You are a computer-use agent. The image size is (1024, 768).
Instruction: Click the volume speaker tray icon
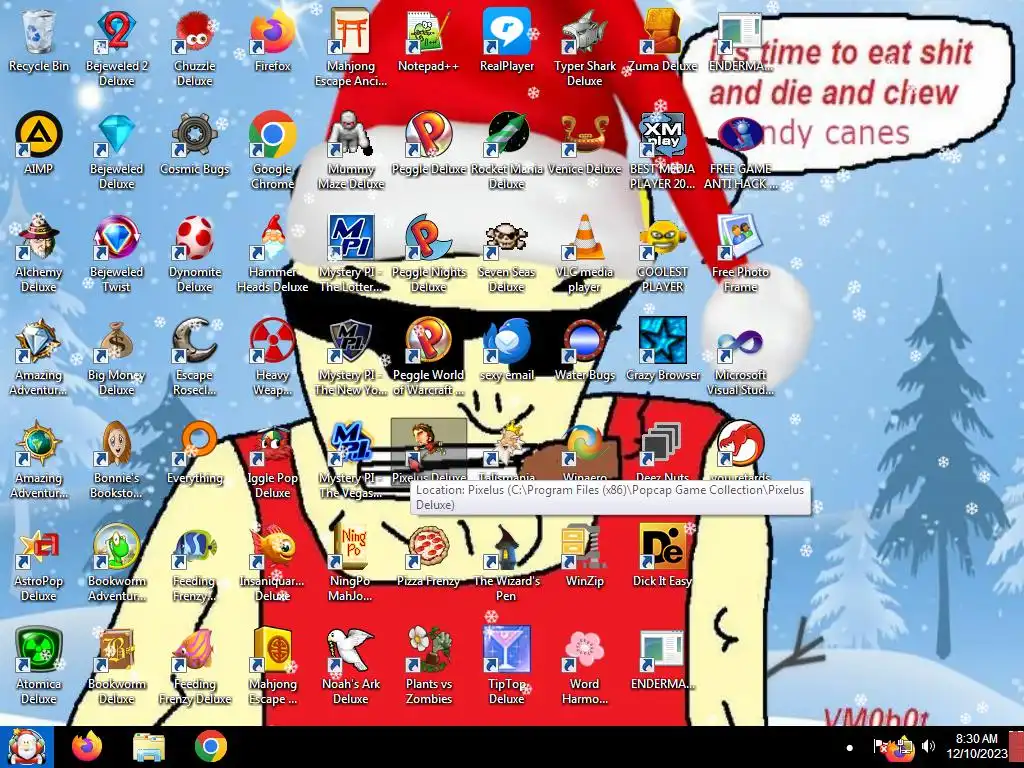928,746
